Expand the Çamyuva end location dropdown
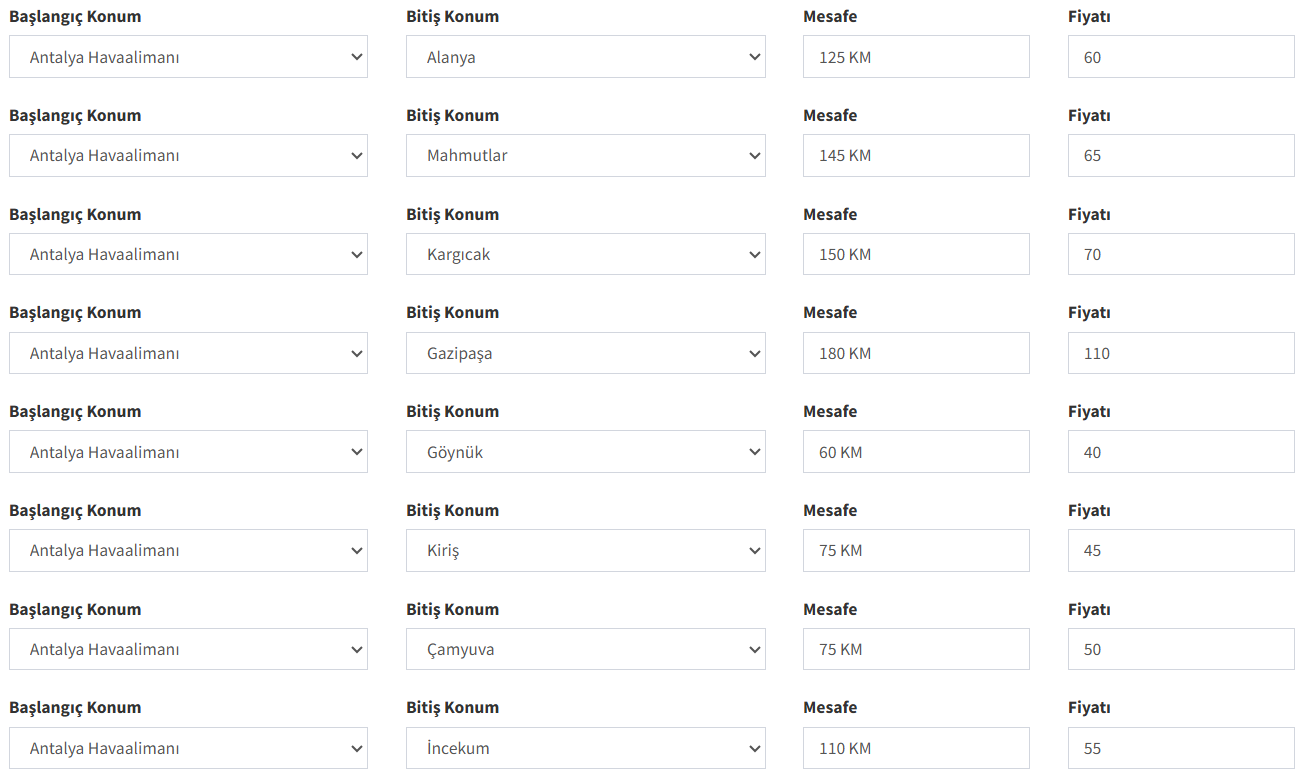 tap(585, 649)
